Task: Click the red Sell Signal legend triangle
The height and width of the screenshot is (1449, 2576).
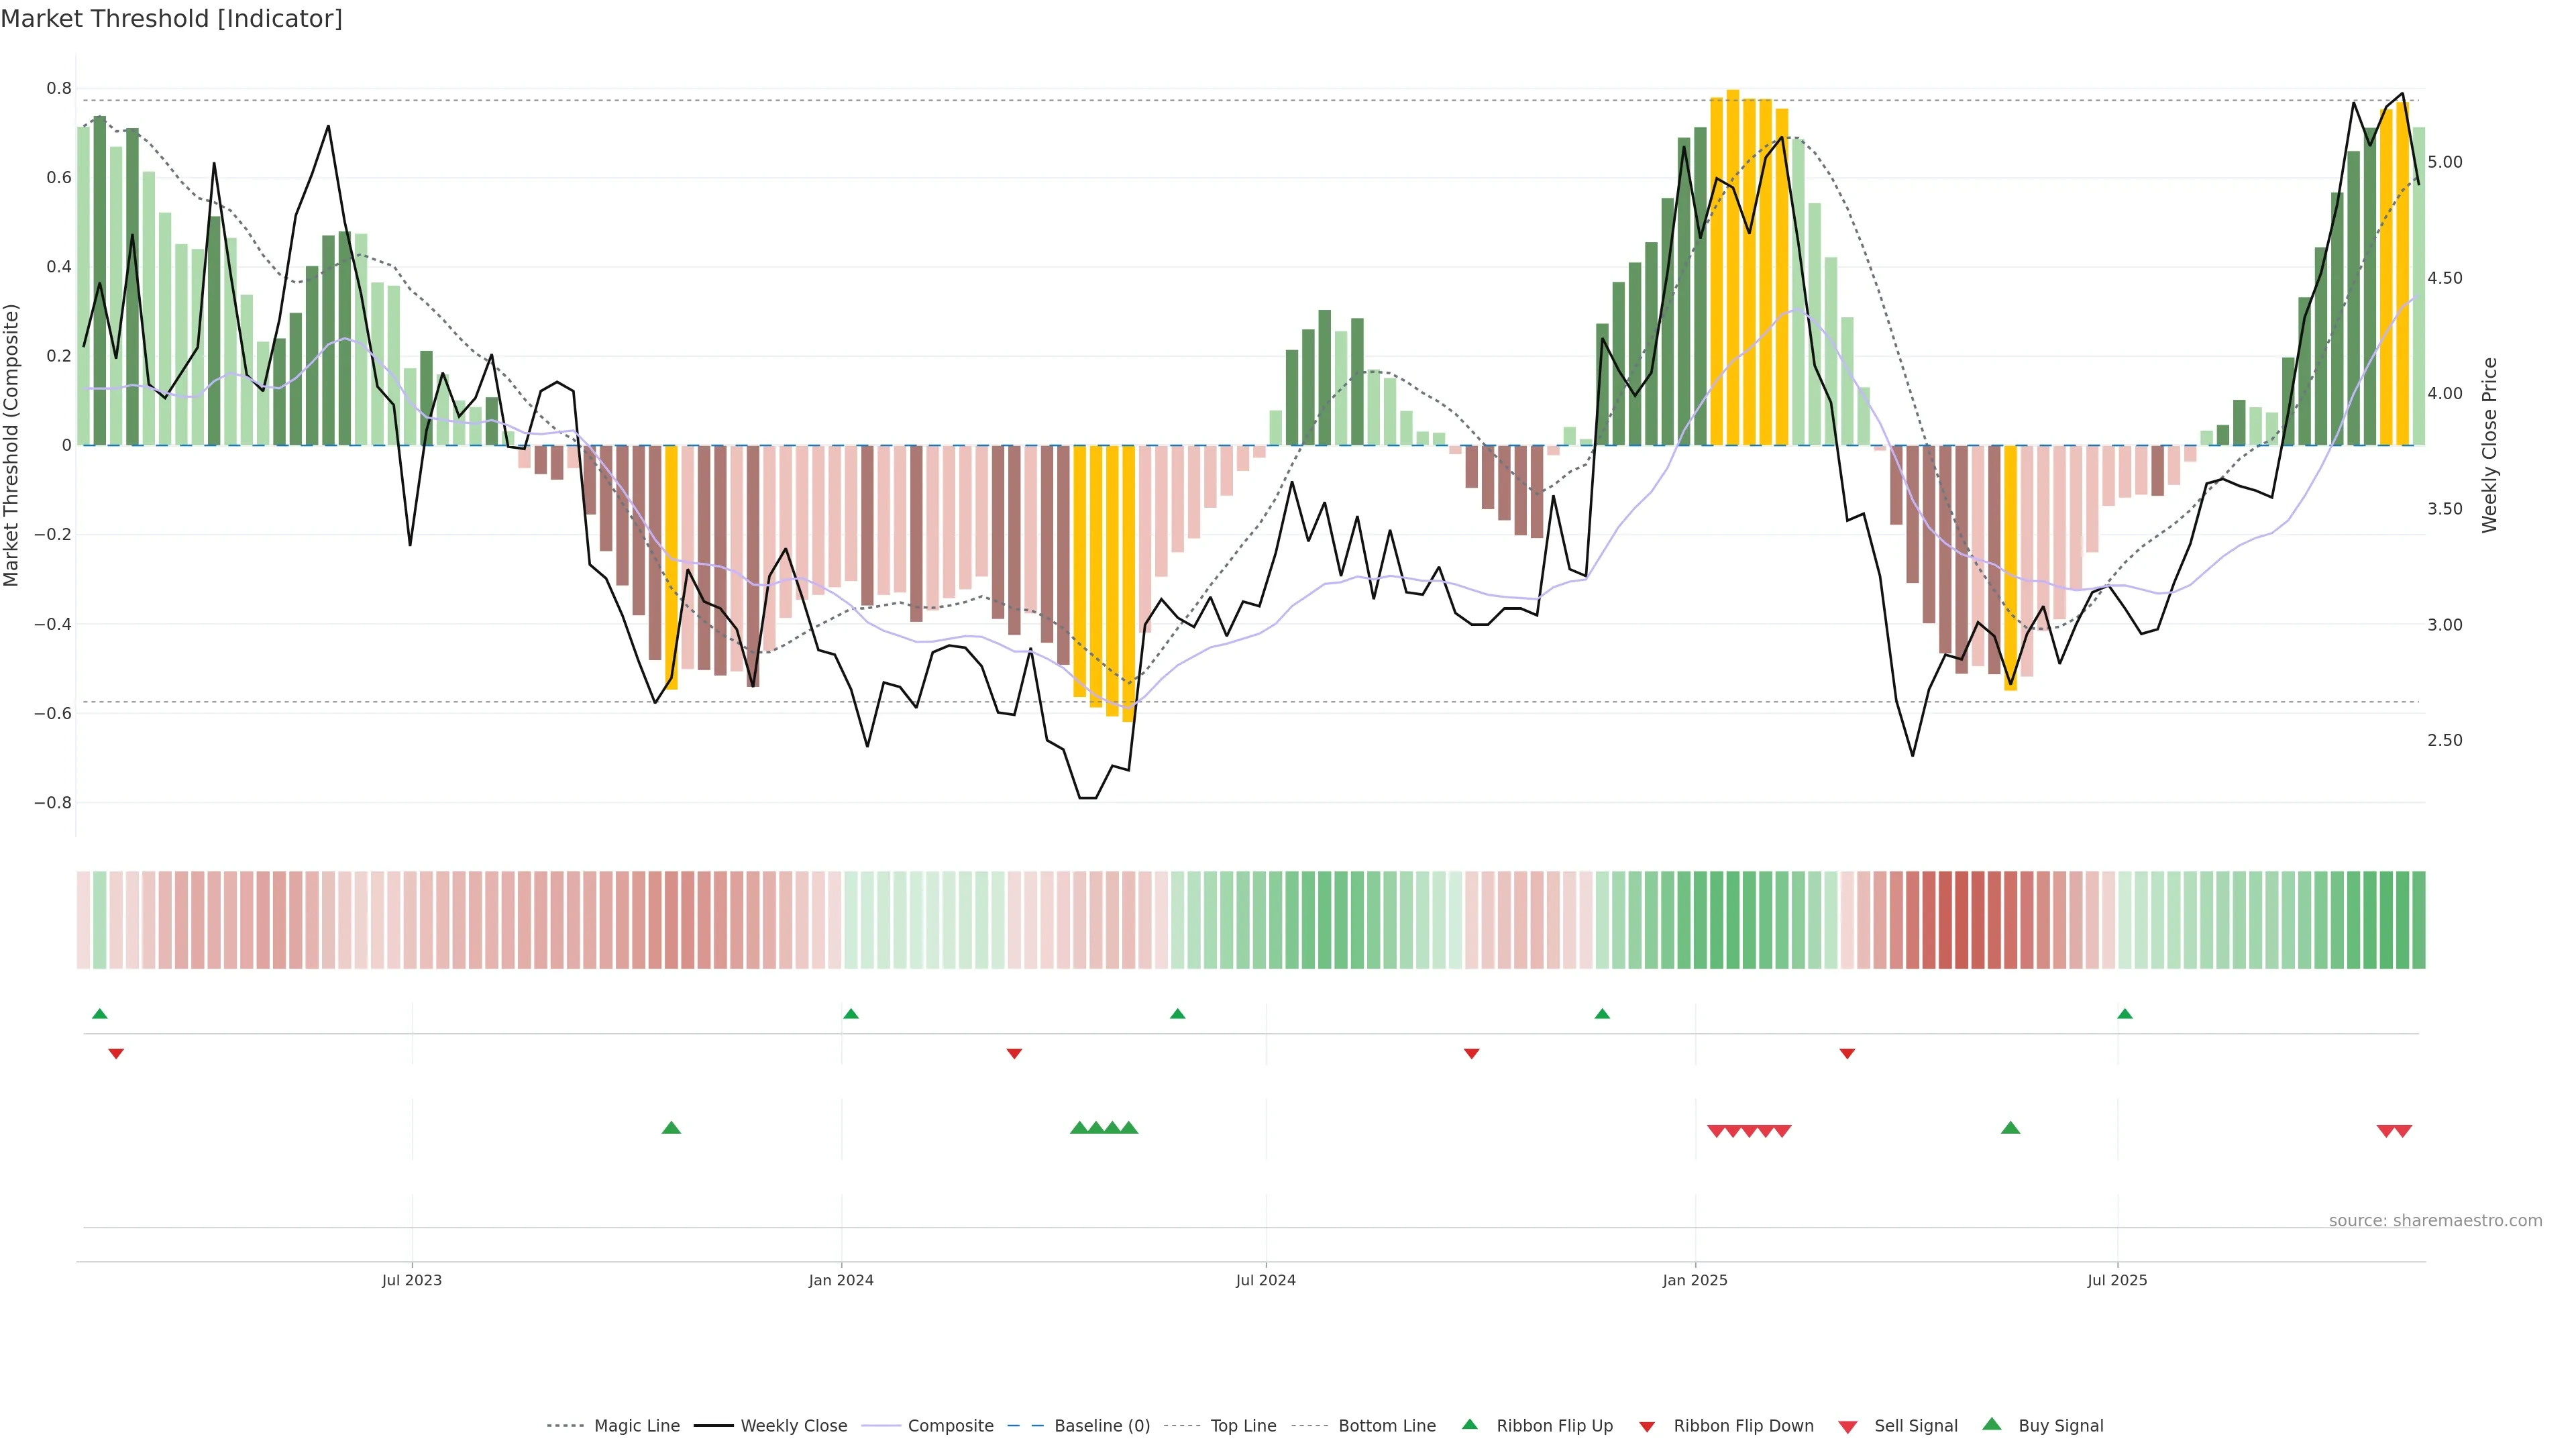Action: (x=1848, y=1426)
